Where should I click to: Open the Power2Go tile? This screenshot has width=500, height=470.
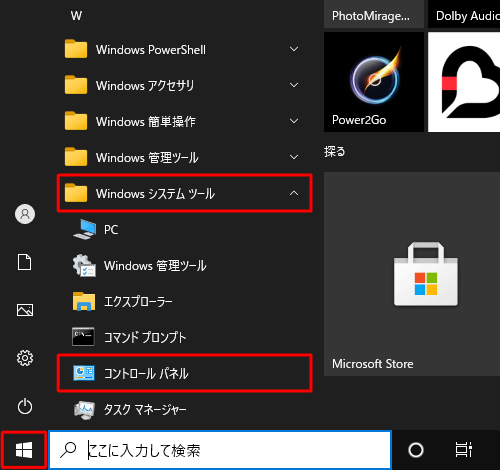[374, 82]
